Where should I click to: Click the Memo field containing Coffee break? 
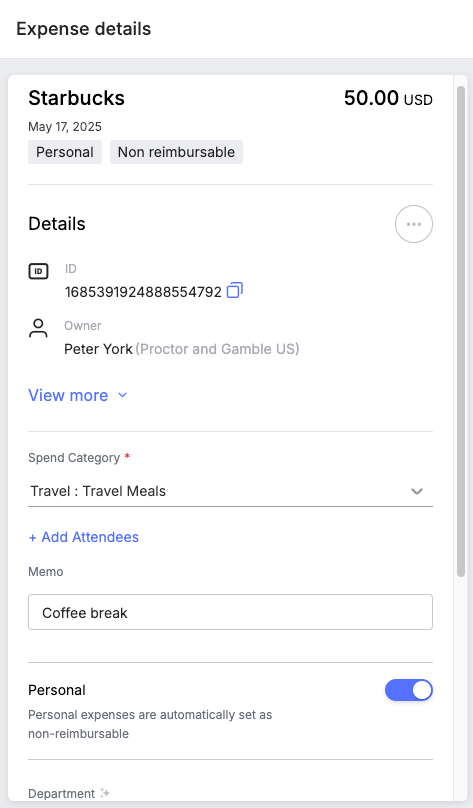(x=230, y=612)
